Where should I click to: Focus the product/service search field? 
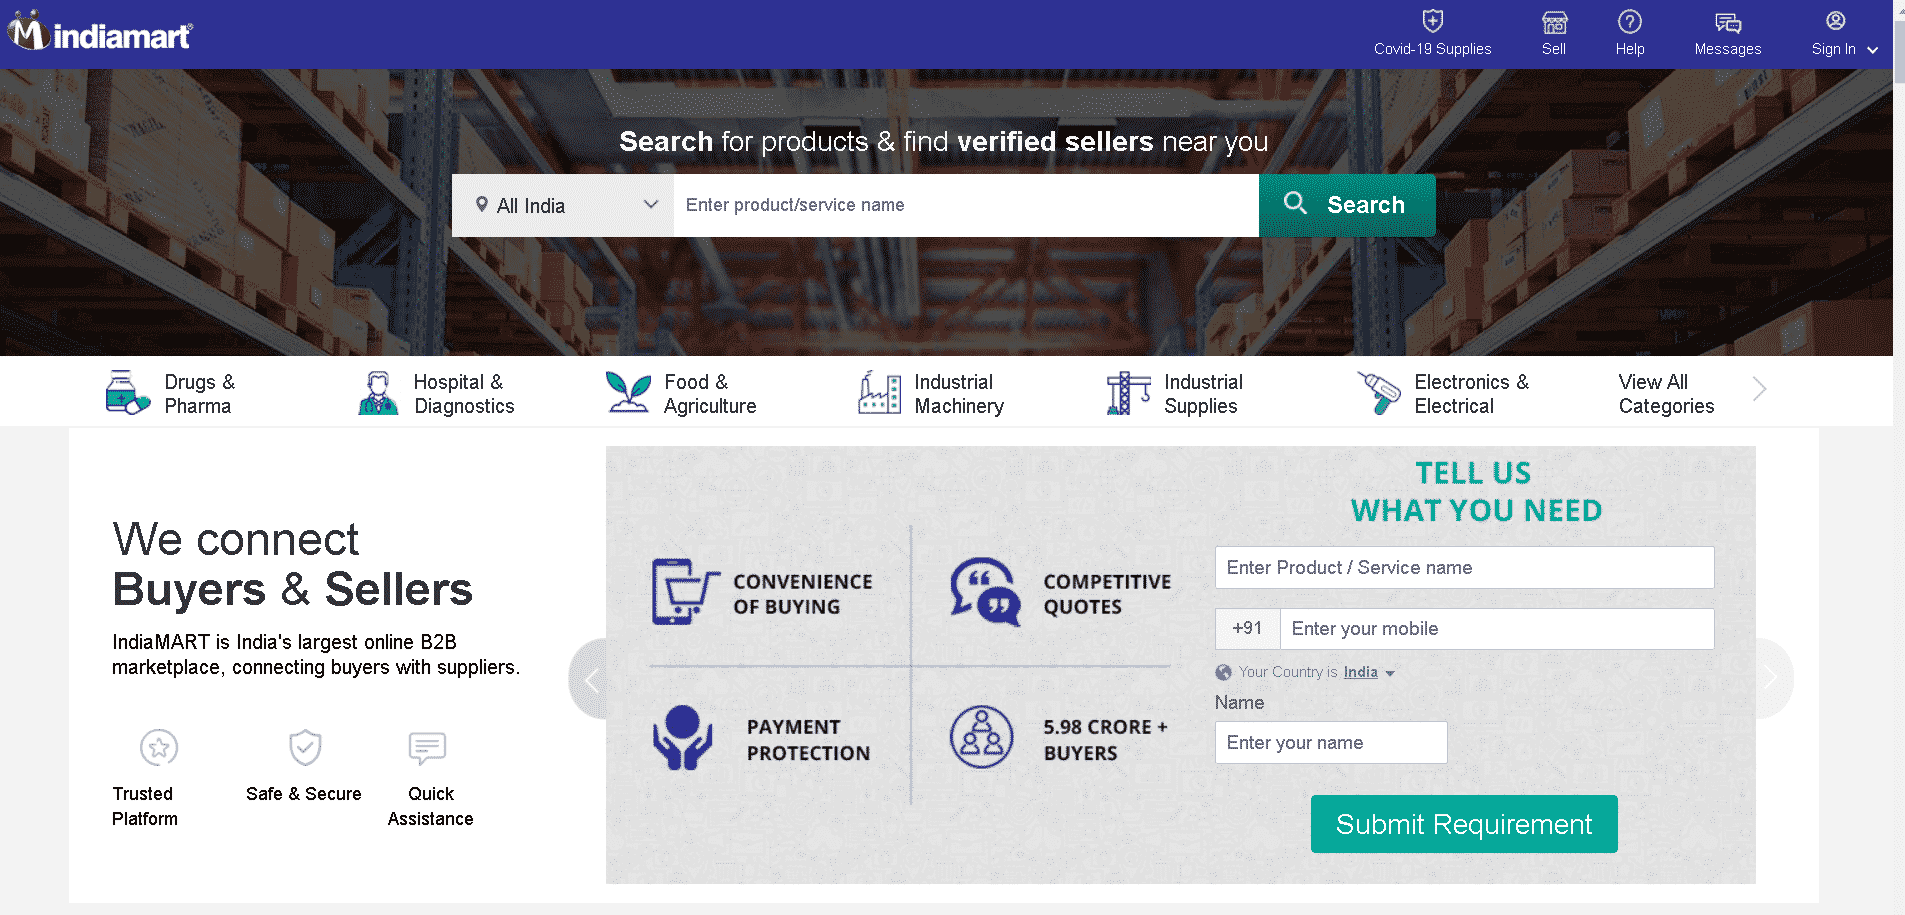(x=966, y=205)
